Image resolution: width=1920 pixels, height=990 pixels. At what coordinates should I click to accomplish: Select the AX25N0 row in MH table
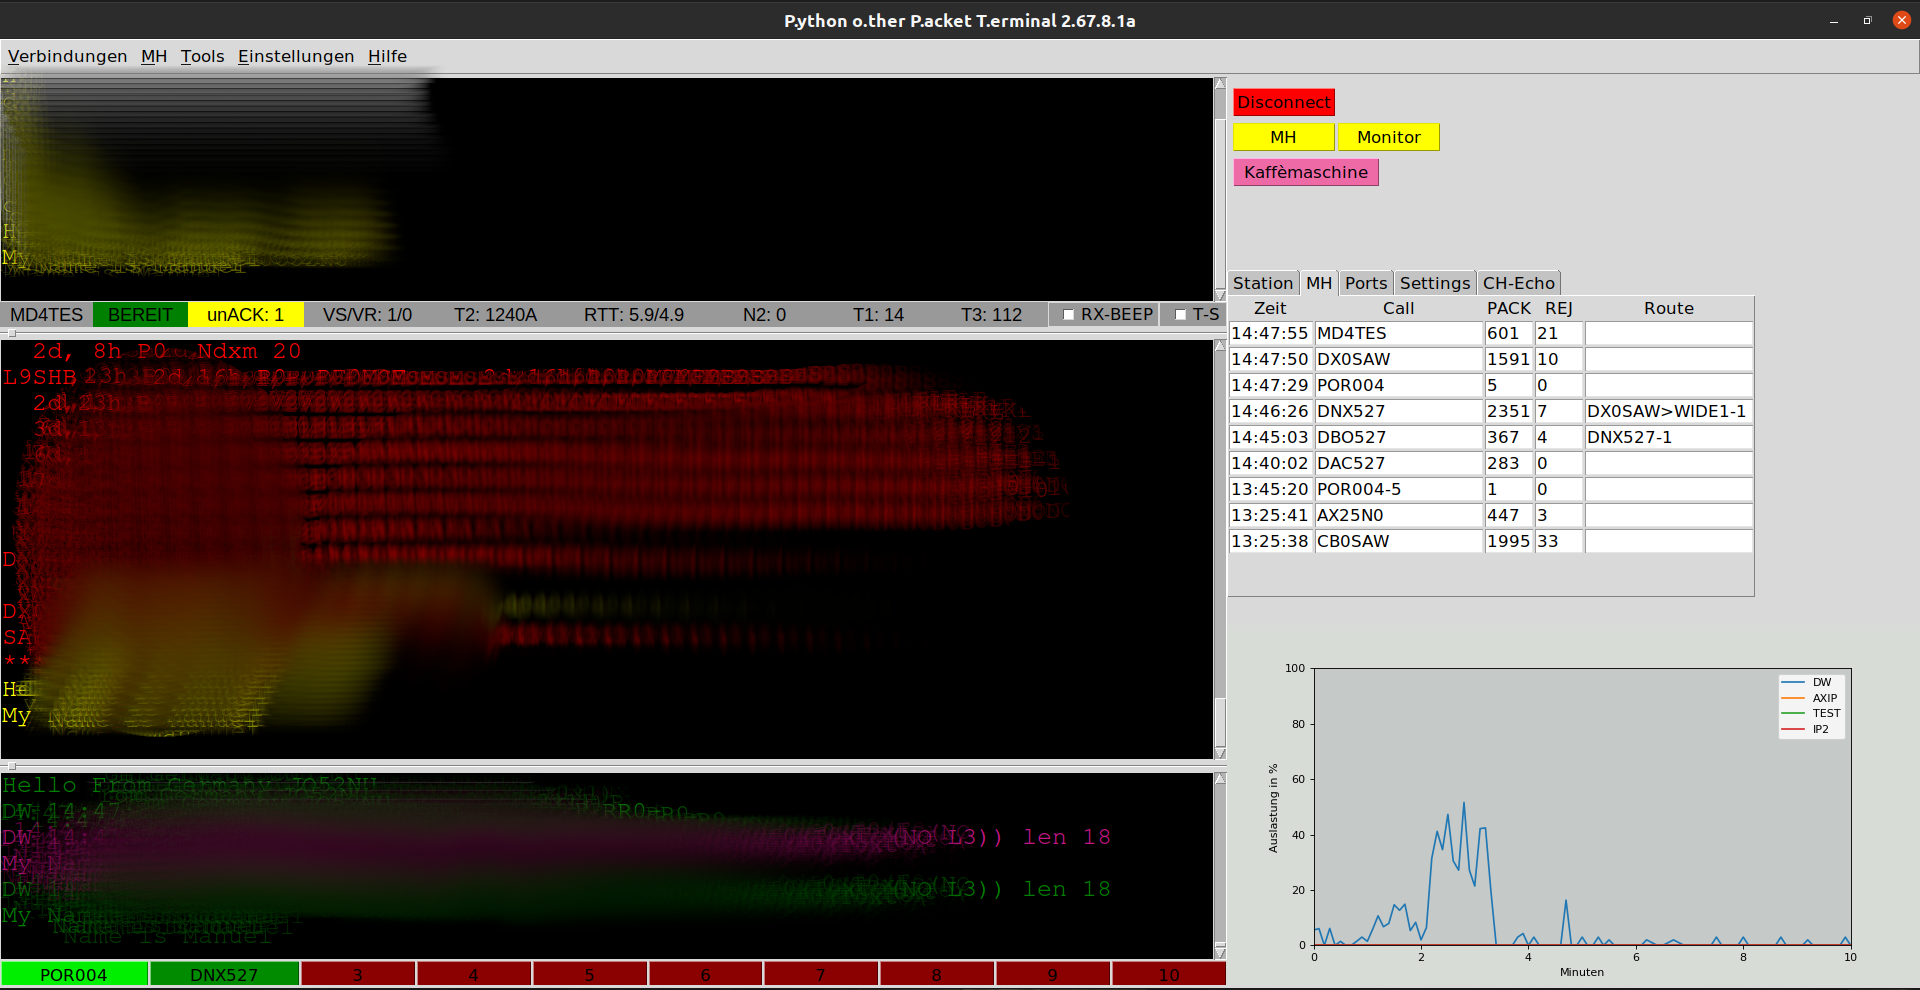1490,515
